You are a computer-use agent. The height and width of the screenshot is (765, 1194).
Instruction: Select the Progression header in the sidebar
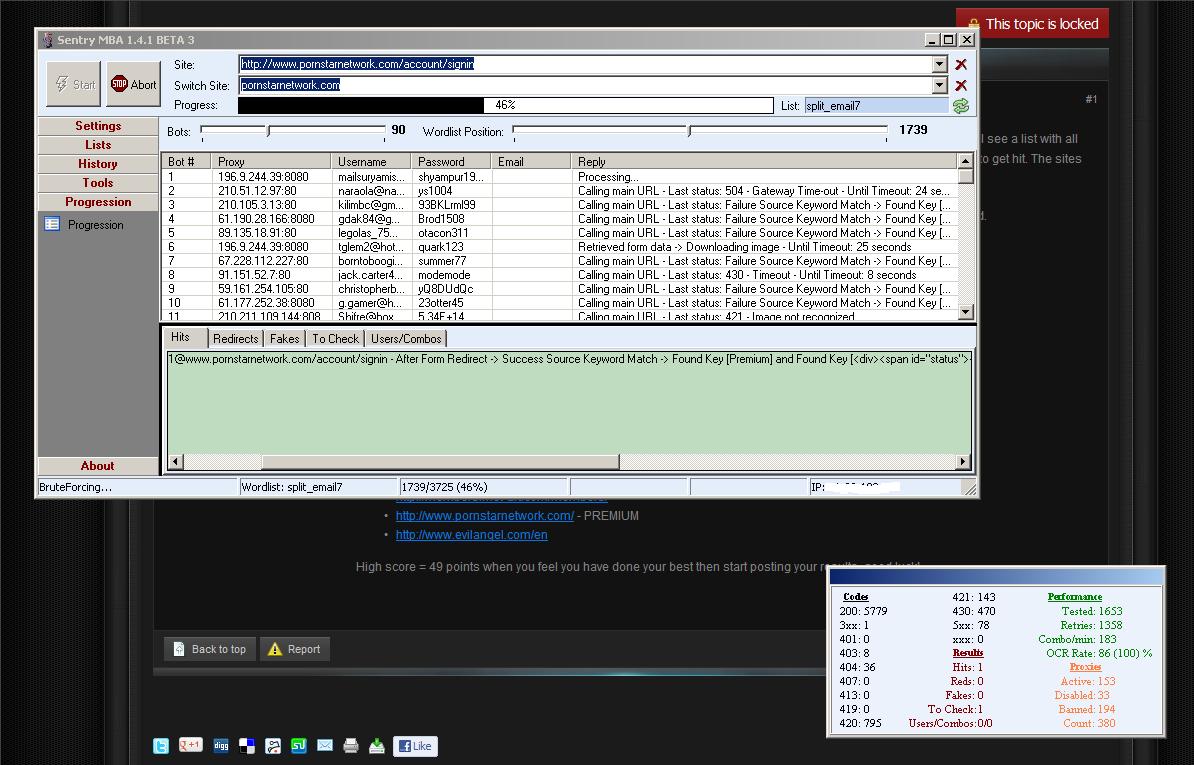click(98, 202)
